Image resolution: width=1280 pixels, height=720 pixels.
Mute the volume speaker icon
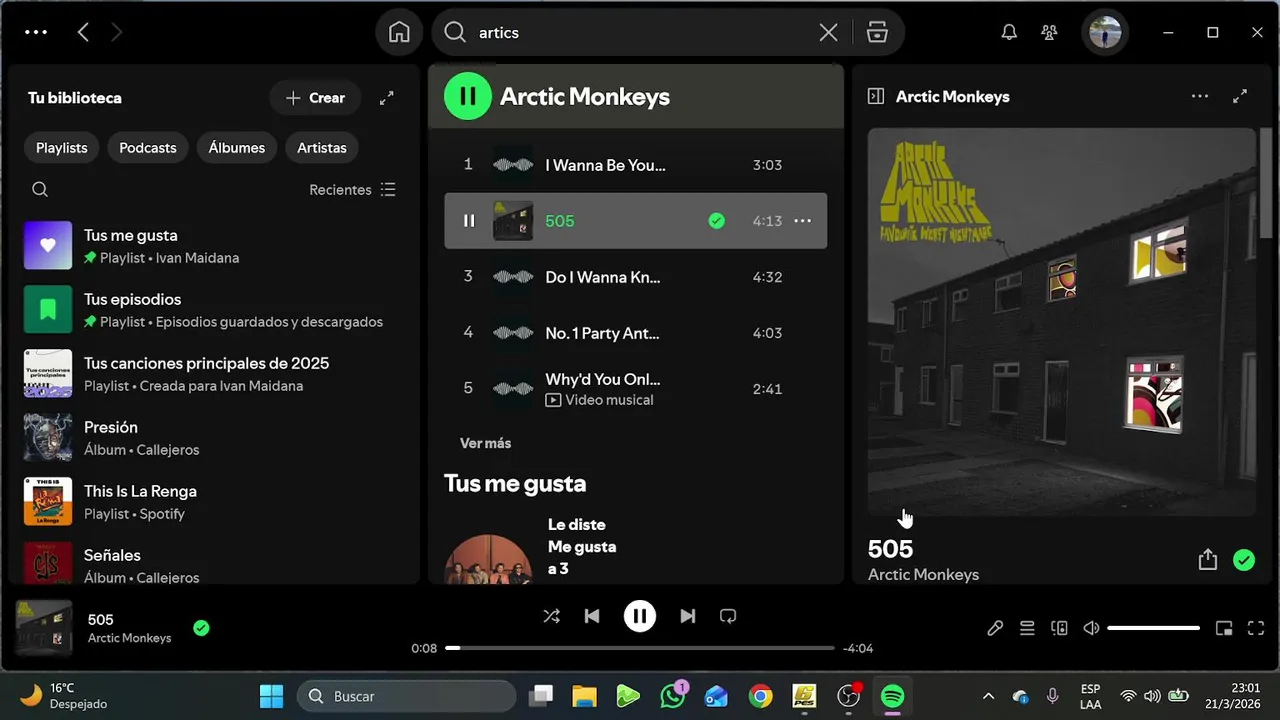pos(1091,628)
